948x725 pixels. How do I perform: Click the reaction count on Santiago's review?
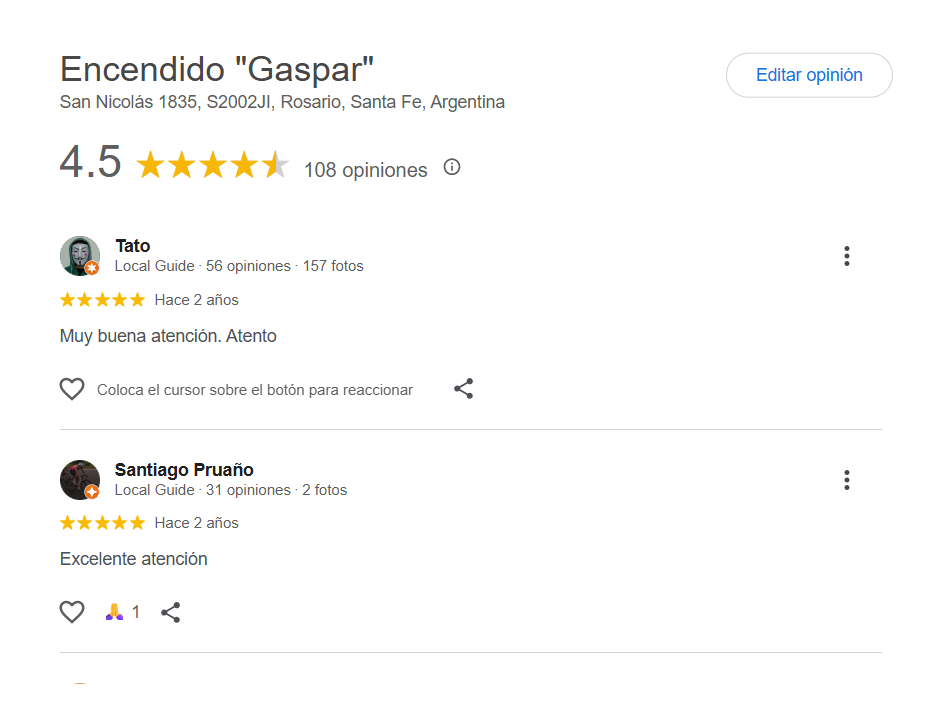[x=136, y=612]
